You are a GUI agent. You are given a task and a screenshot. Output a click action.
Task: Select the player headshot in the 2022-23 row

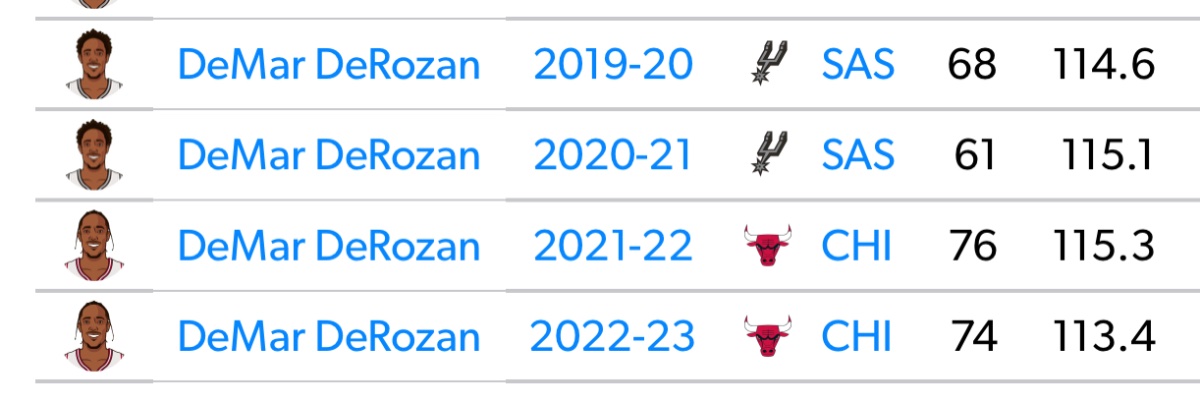tap(93, 337)
